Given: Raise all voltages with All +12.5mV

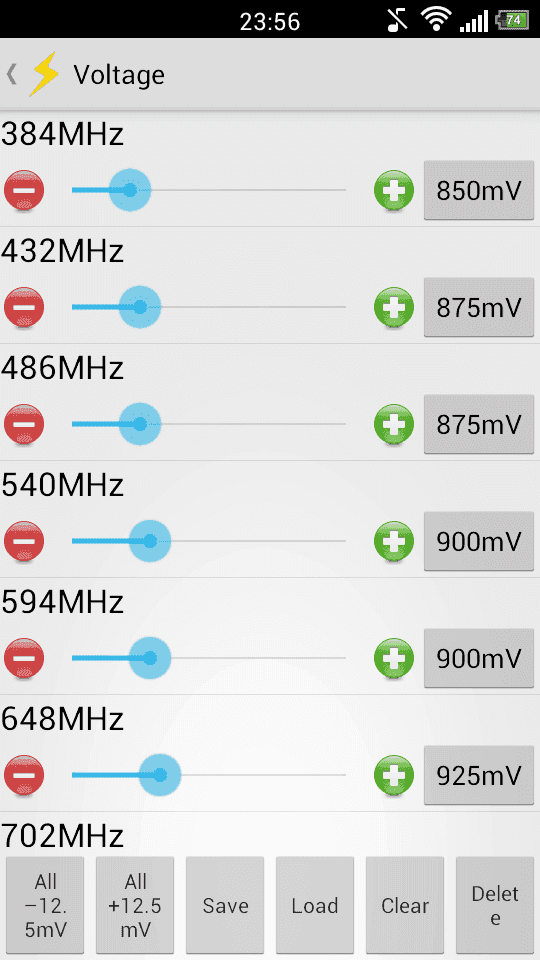Looking at the screenshot, I should 135,905.
